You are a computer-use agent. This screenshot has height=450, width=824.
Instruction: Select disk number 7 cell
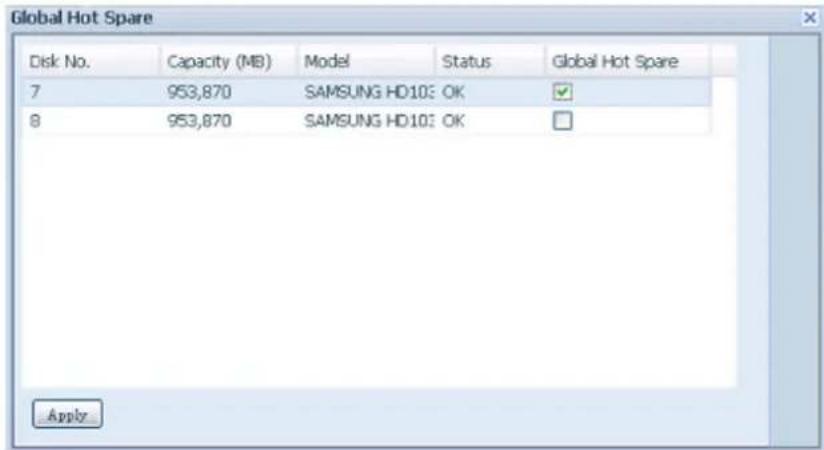90,92
